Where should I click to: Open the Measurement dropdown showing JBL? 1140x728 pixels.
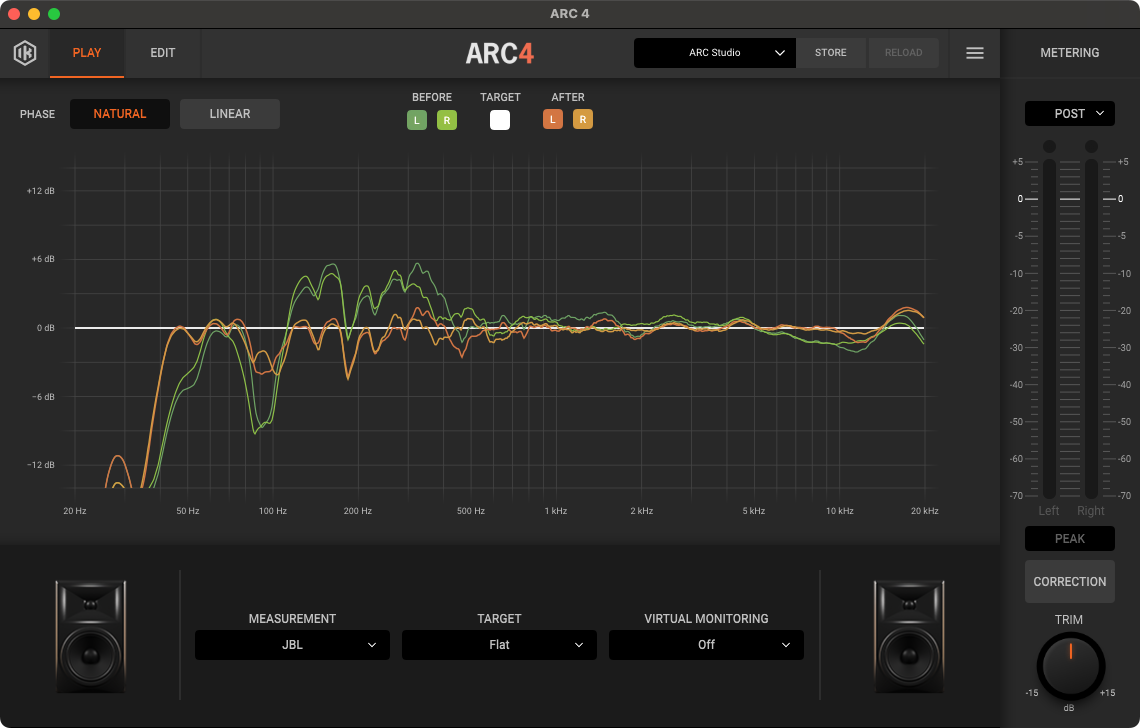(x=292, y=645)
